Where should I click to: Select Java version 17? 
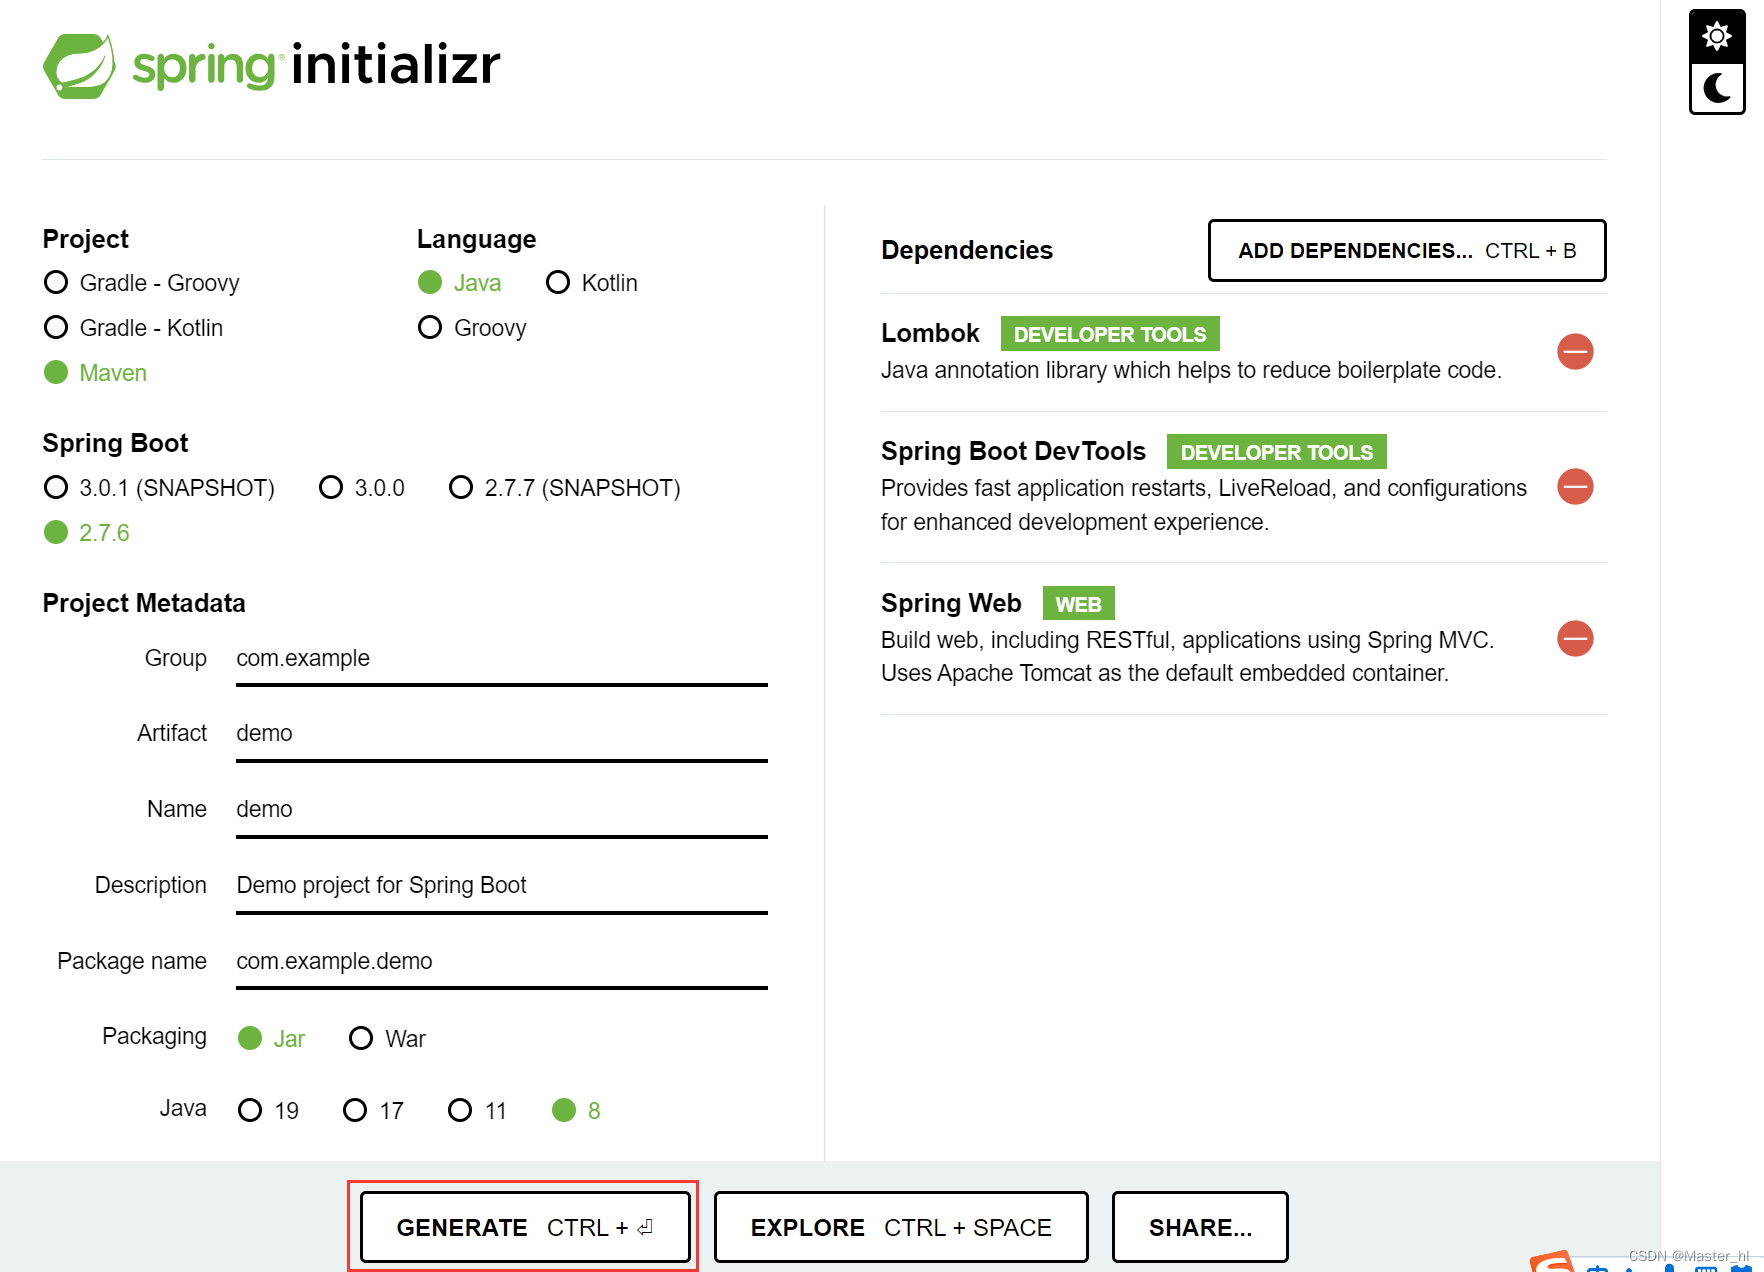[374, 1111]
